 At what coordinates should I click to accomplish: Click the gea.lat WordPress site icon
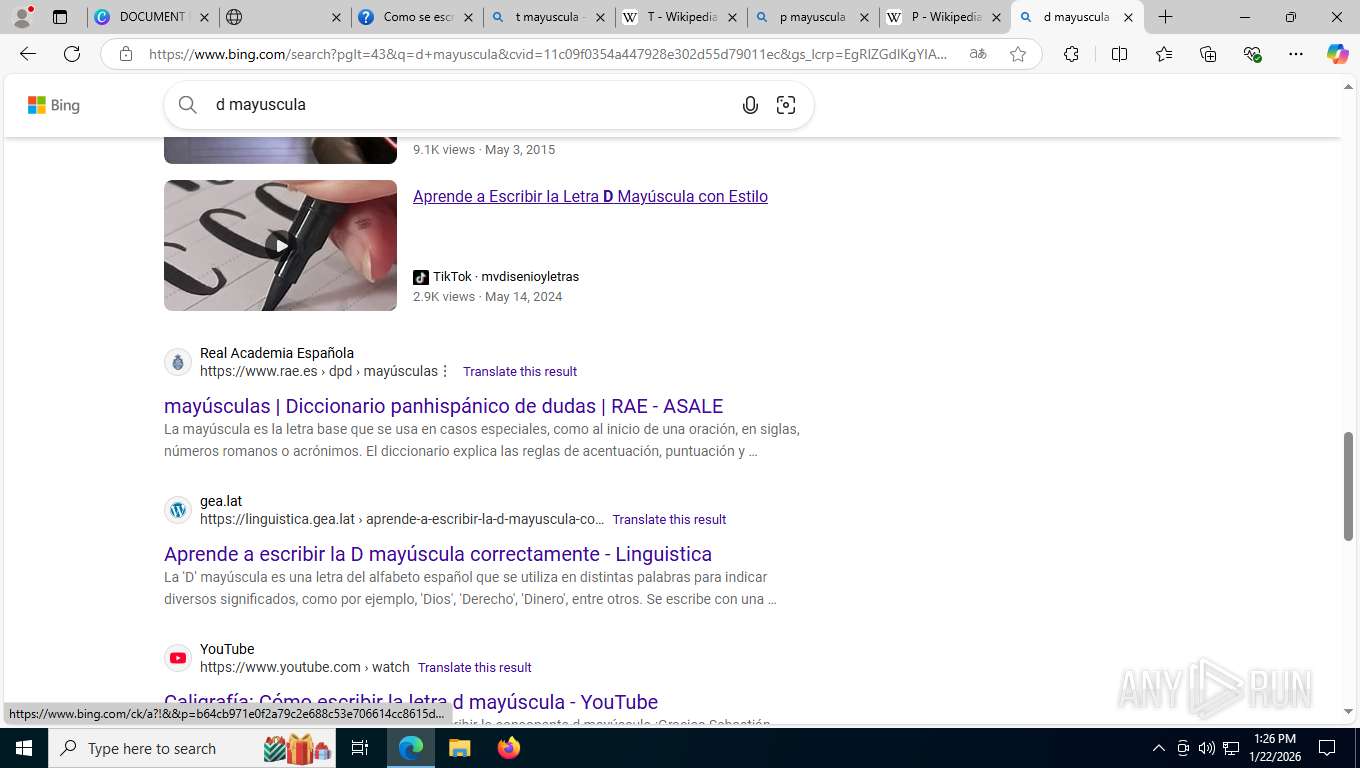click(178, 510)
